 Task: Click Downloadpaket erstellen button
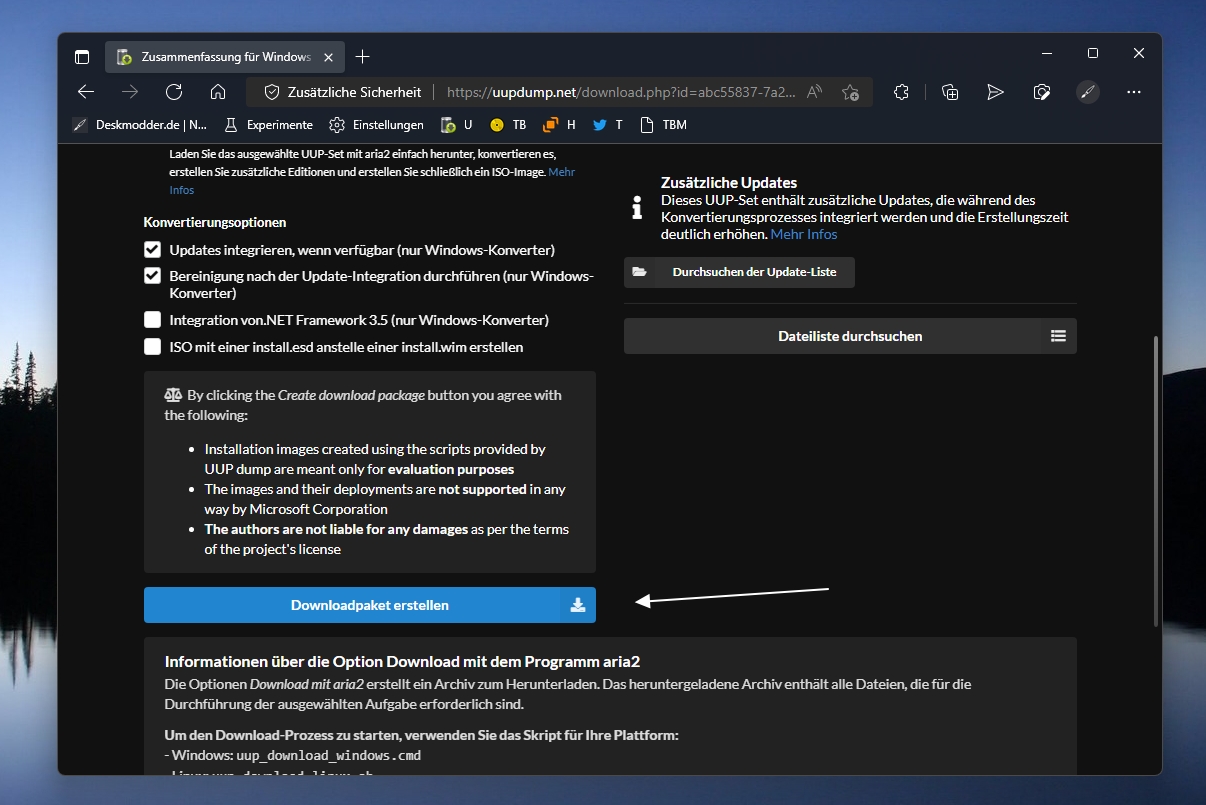(370, 605)
